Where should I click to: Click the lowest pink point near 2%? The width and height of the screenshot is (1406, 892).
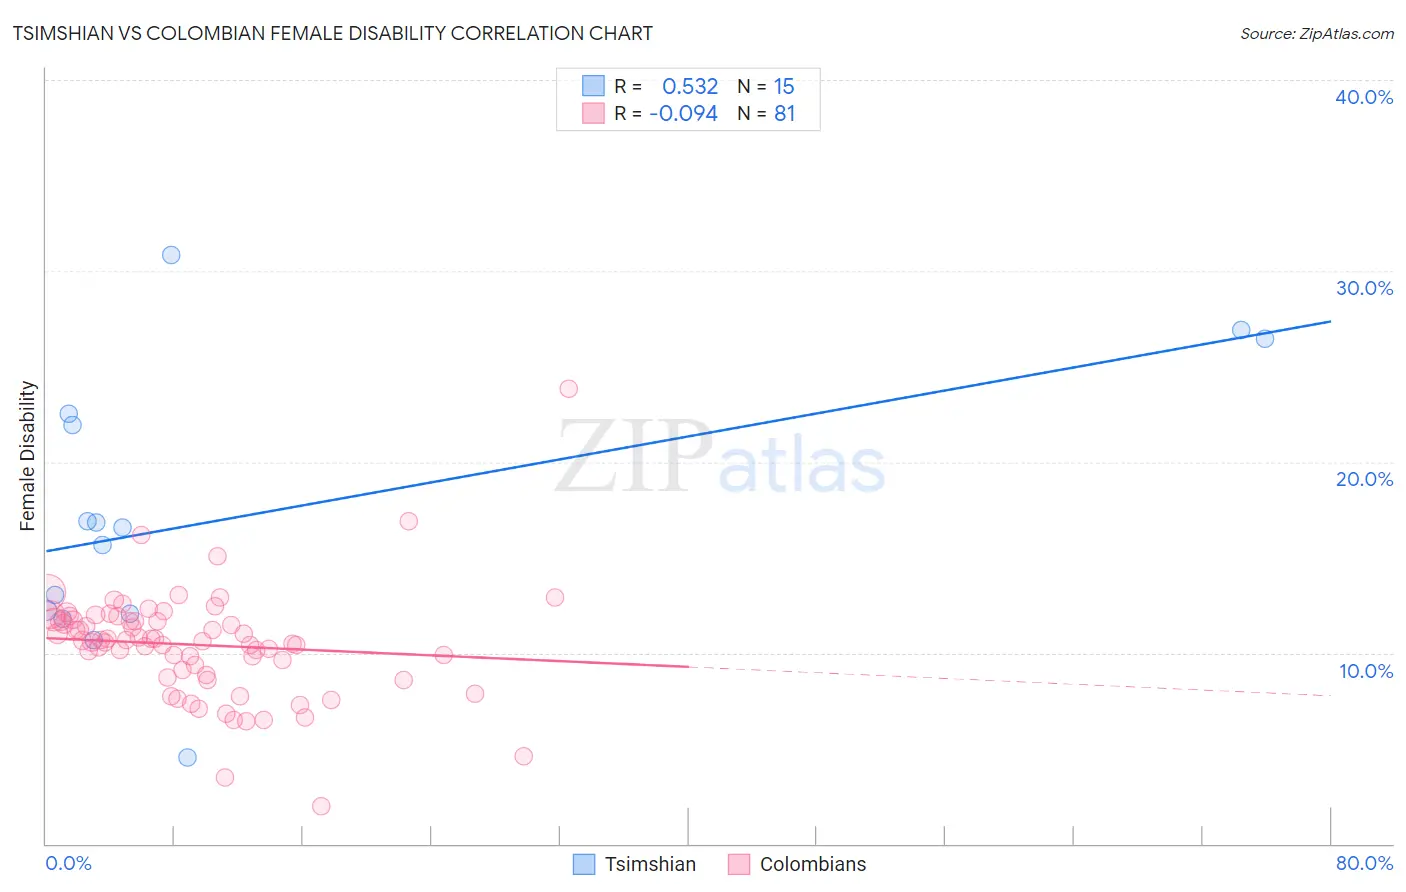tap(321, 806)
